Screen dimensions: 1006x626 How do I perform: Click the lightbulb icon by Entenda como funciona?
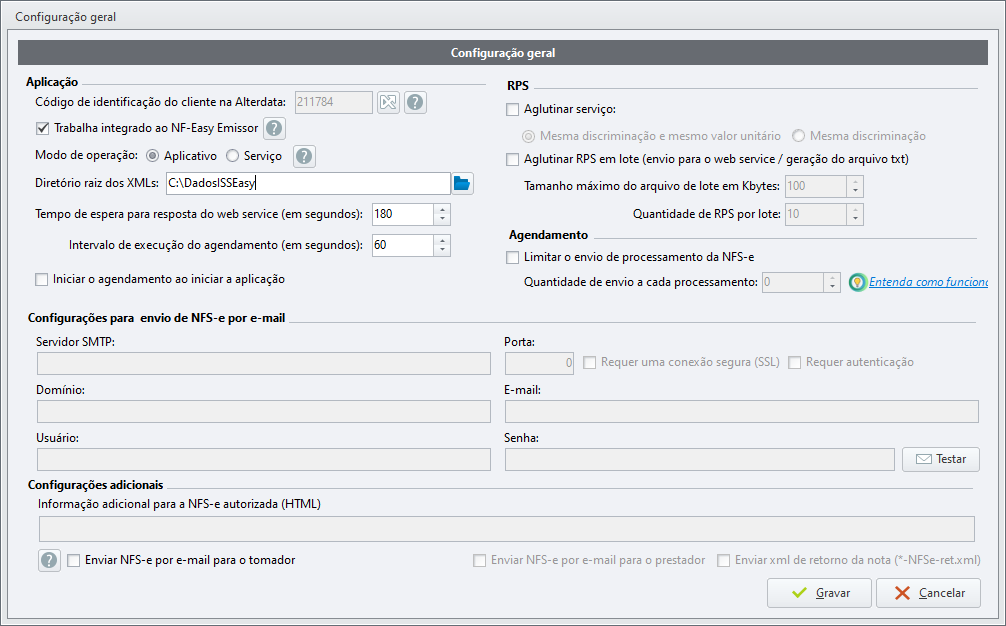coord(857,282)
